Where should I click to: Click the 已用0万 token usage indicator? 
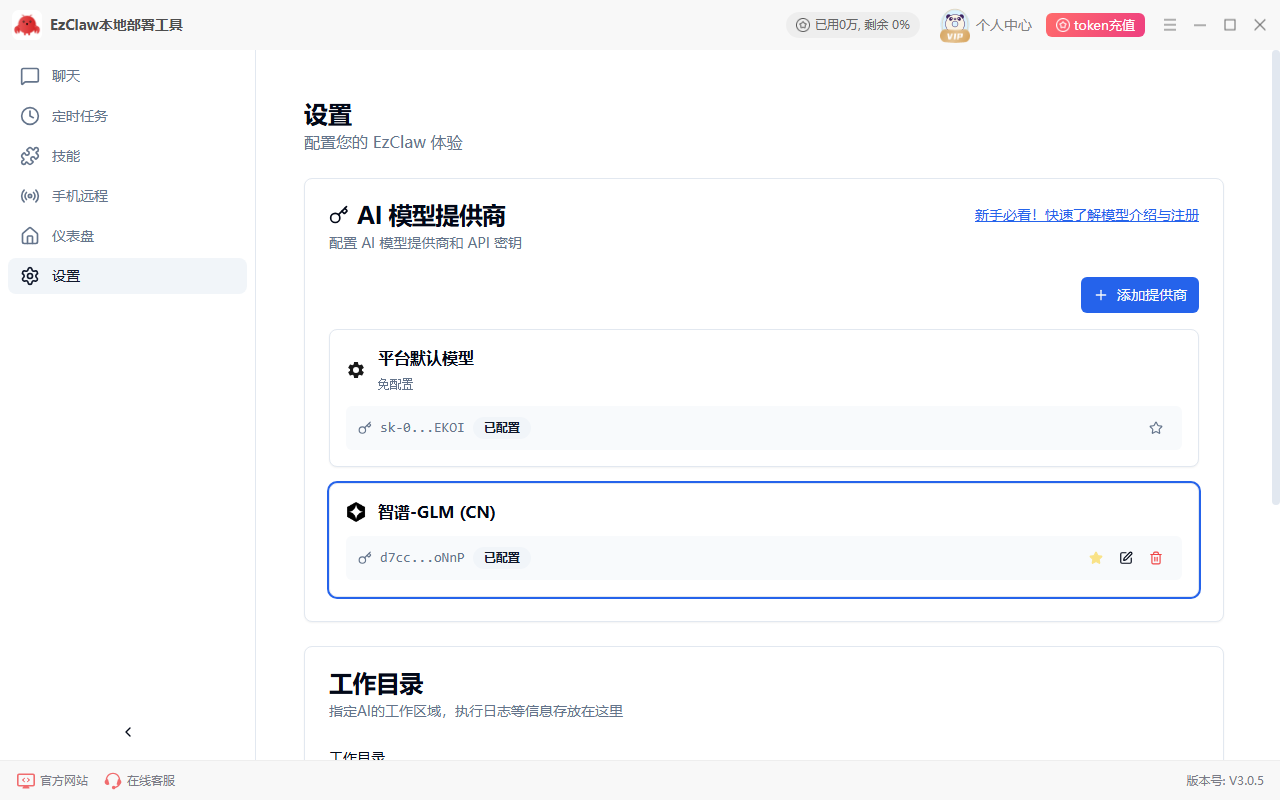tap(852, 25)
